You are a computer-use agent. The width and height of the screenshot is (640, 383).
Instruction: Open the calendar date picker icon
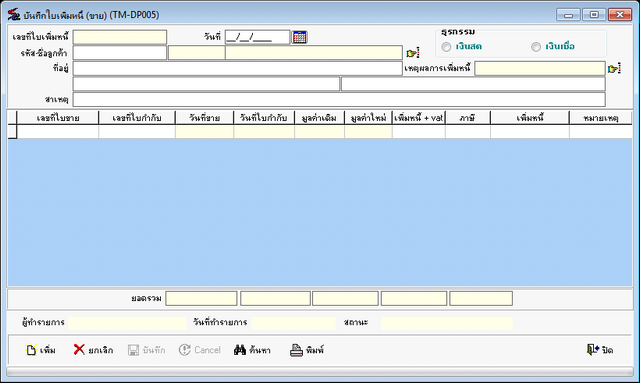[x=300, y=37]
